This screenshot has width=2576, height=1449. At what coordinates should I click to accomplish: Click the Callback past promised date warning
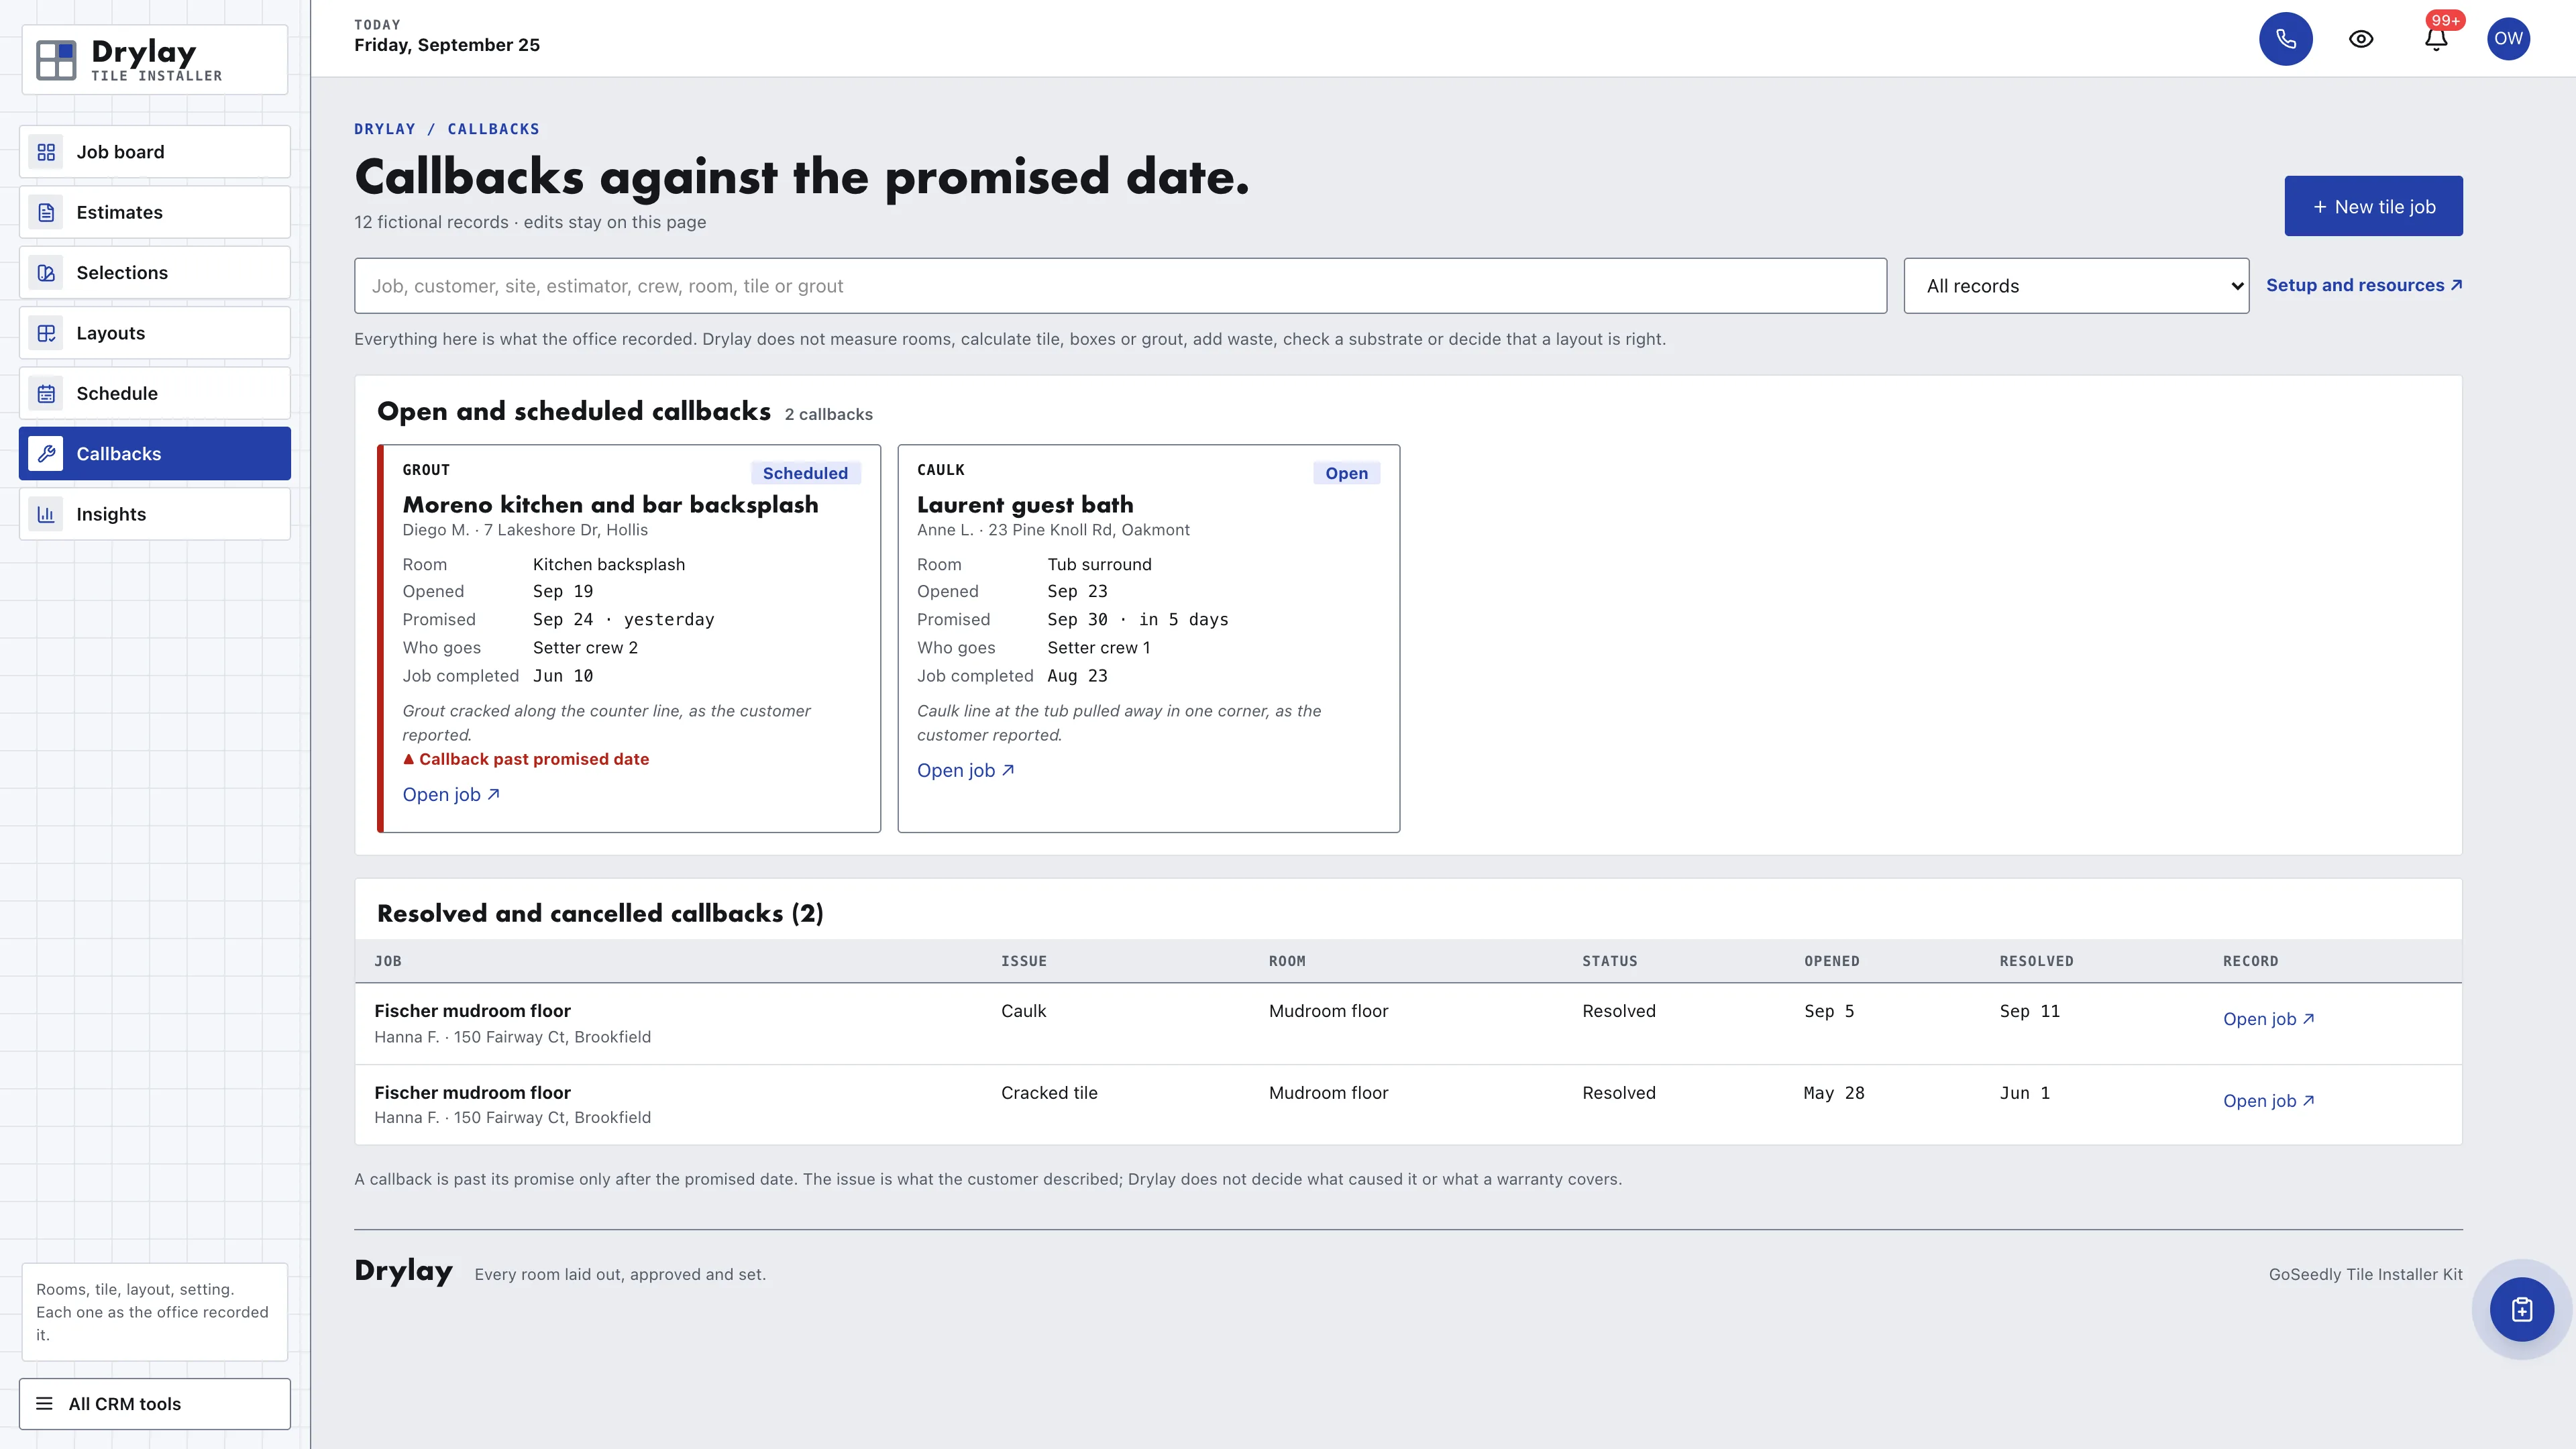click(x=526, y=759)
